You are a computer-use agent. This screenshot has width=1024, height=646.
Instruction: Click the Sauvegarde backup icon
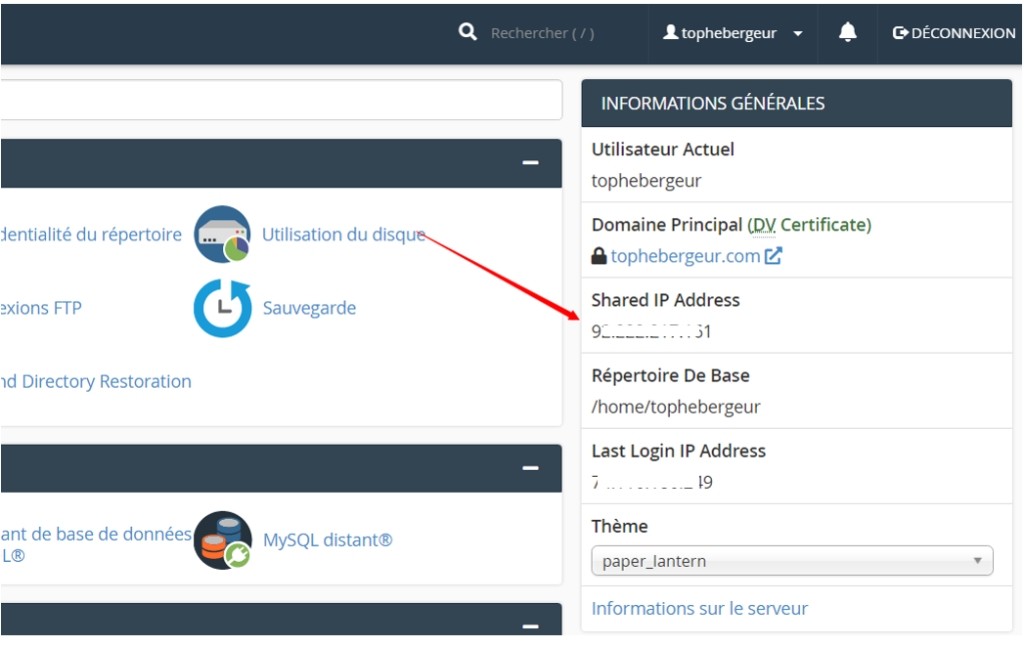click(222, 308)
